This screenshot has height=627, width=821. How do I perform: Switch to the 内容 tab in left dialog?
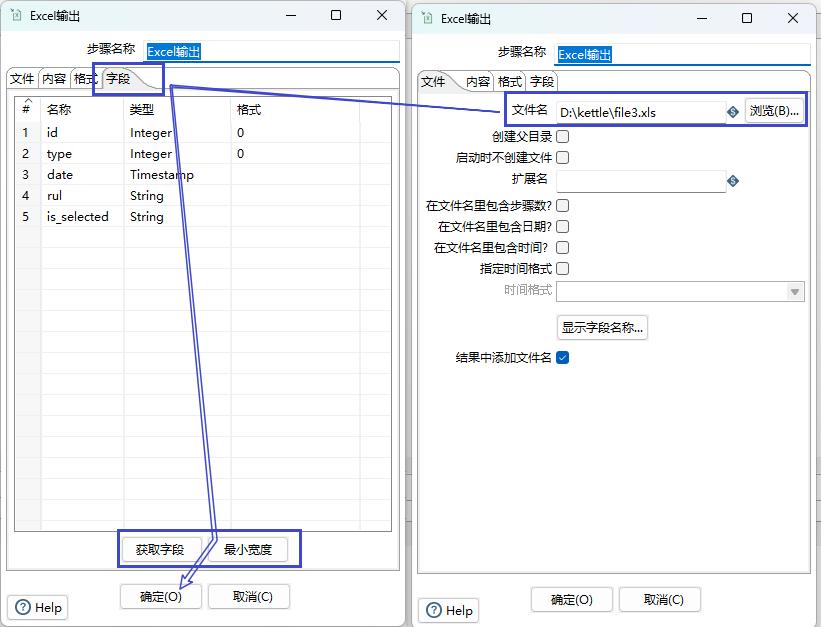pyautogui.click(x=54, y=79)
